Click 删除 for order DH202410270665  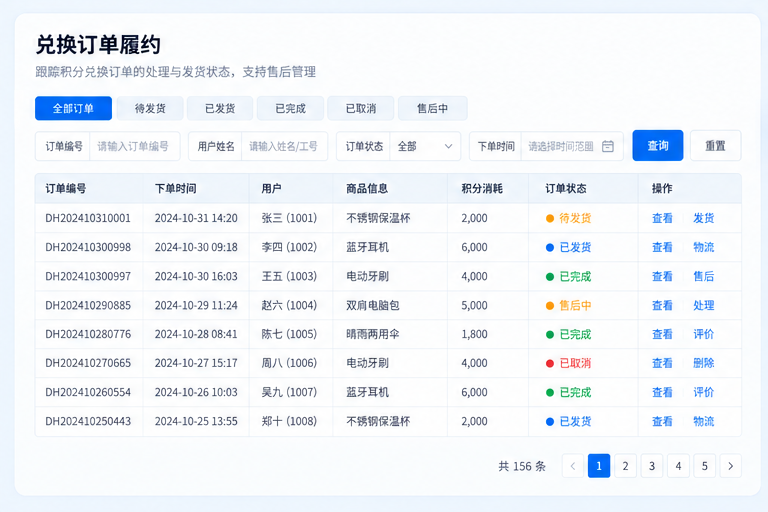(703, 363)
